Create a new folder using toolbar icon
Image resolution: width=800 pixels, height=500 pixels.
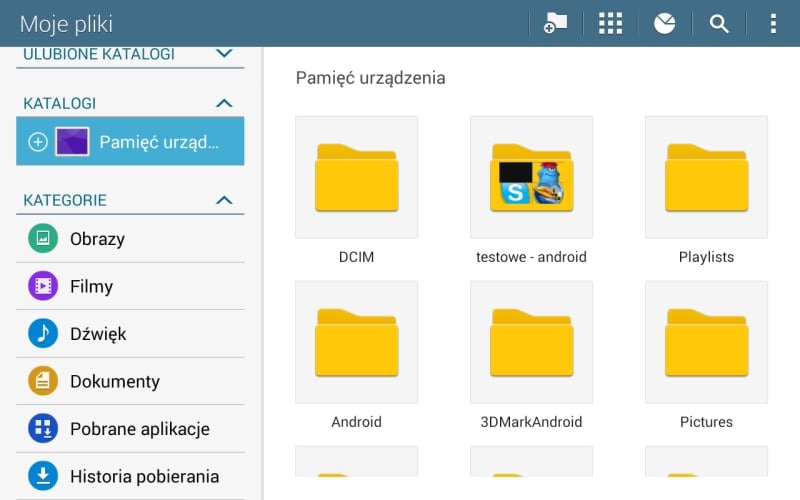click(x=556, y=23)
